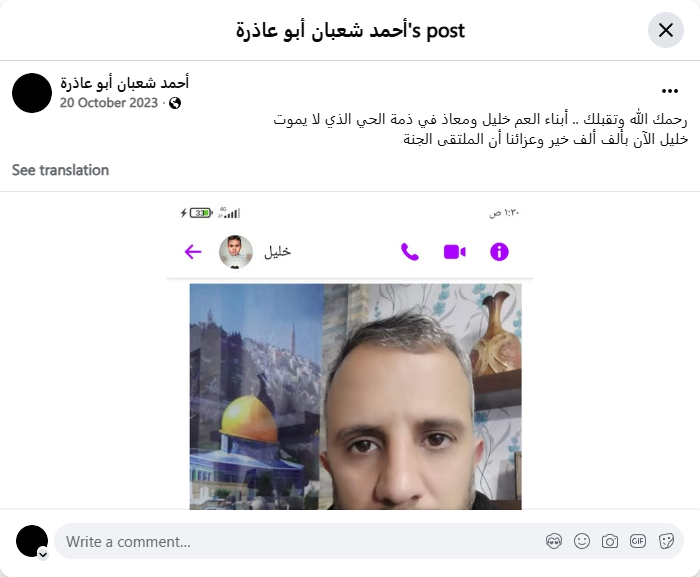Open the poster's black profile picture
Image resolution: width=700 pixels, height=577 pixels.
32,93
